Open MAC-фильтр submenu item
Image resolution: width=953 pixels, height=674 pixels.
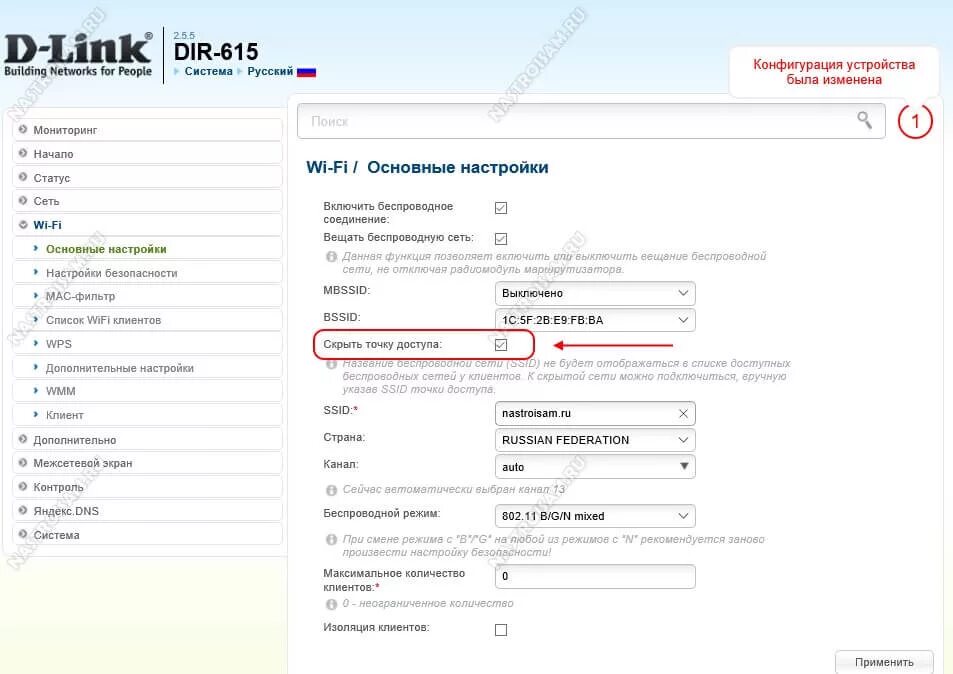147,296
